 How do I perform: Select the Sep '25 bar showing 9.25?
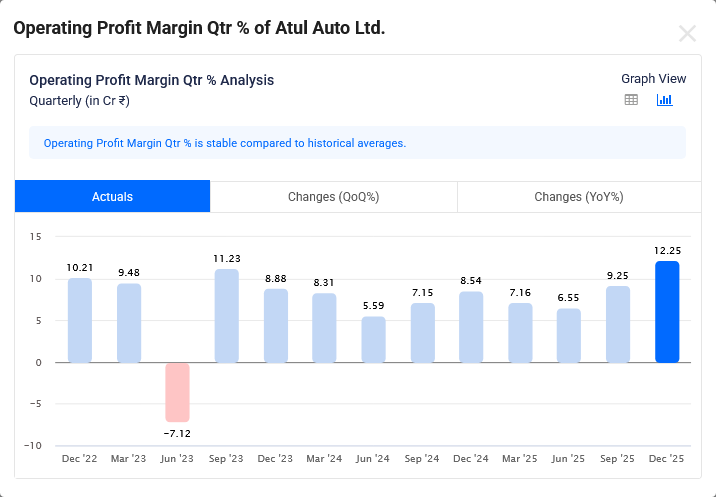[618, 324]
